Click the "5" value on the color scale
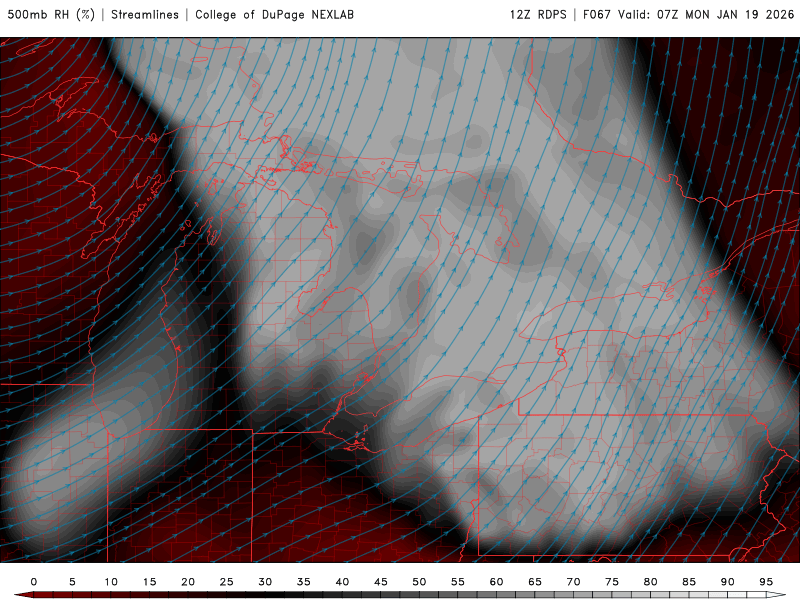800x600 pixels. pyautogui.click(x=72, y=582)
